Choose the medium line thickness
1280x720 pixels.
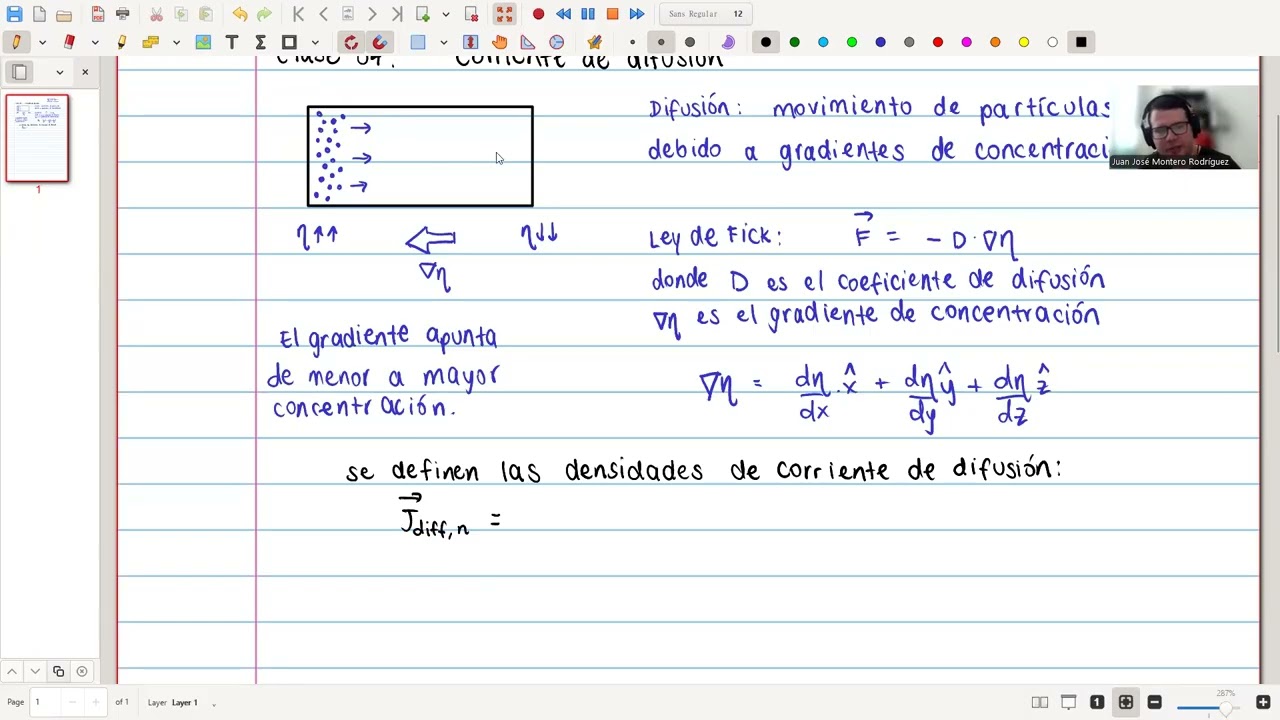point(661,42)
